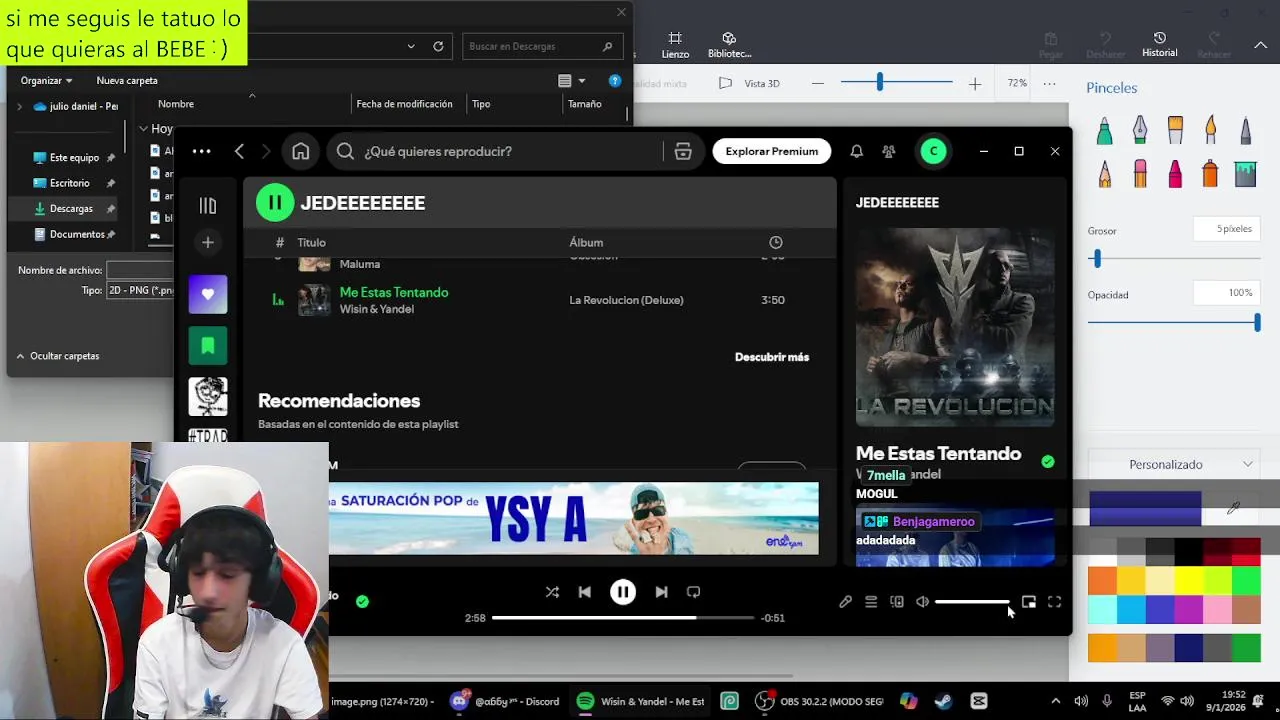This screenshot has width=1280, height=720.
Task: Open 'Wisin & Yandel' artist link in track row
Action: point(377,309)
